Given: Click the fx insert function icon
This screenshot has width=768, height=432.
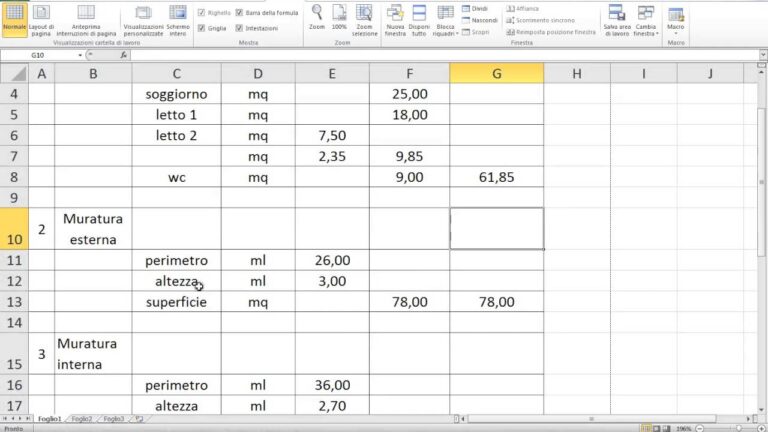Looking at the screenshot, I should point(123,55).
